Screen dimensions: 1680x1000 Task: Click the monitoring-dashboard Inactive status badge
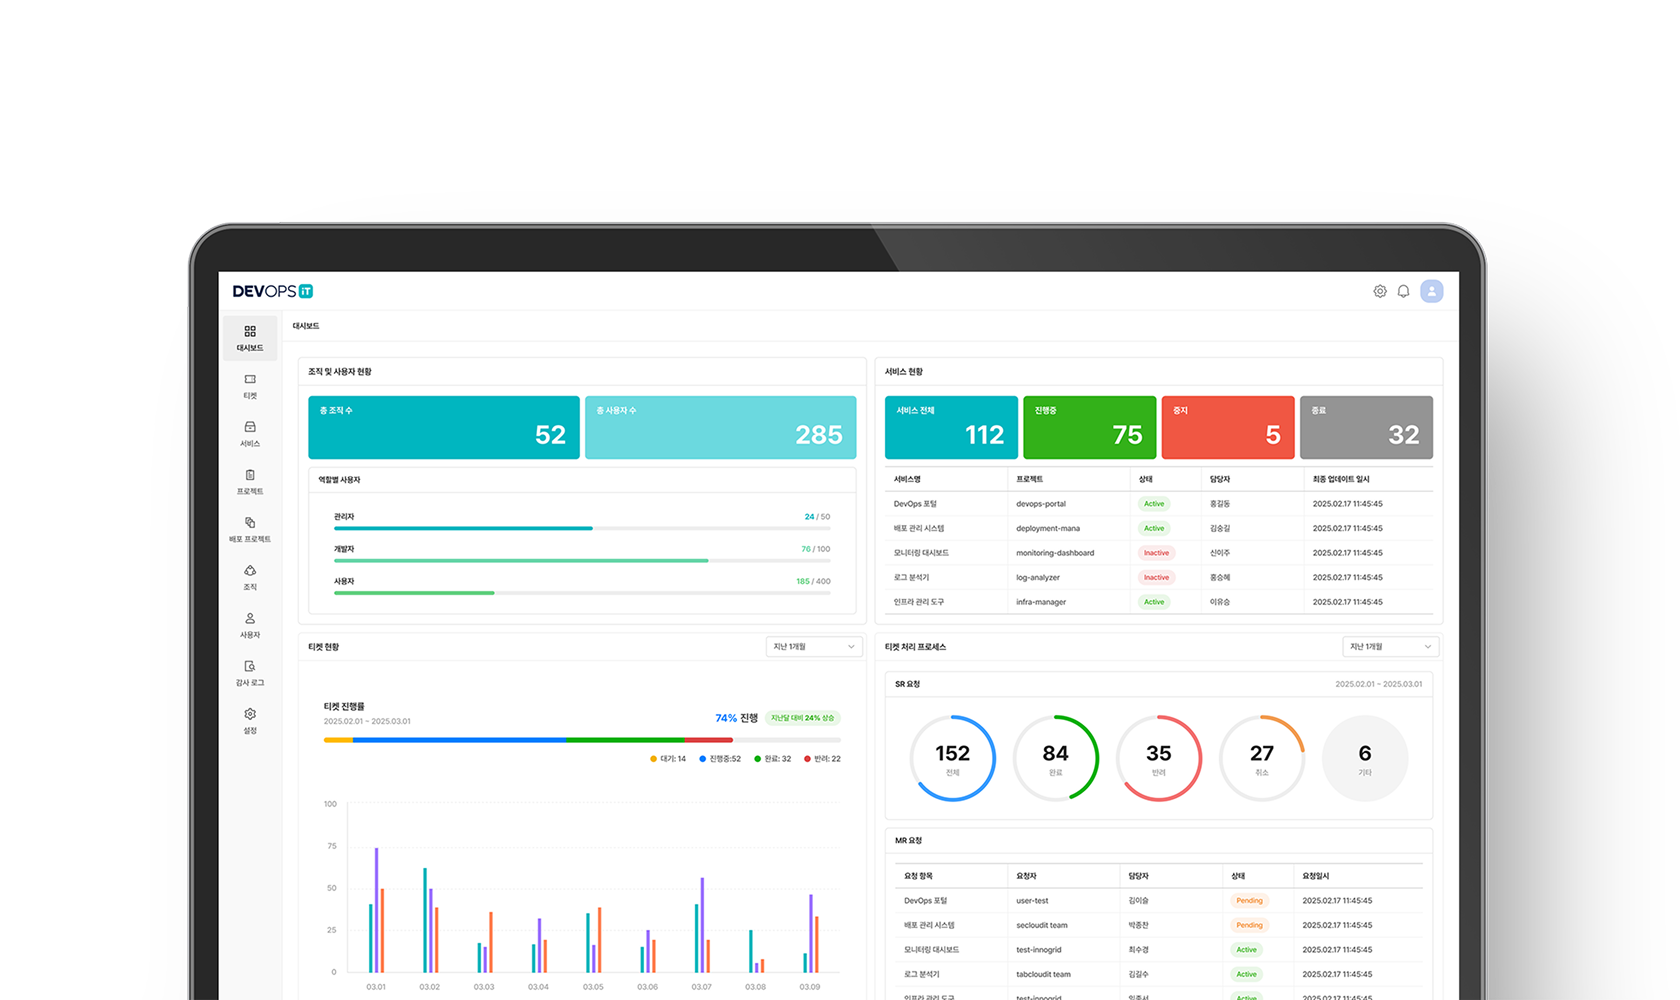coord(1156,553)
